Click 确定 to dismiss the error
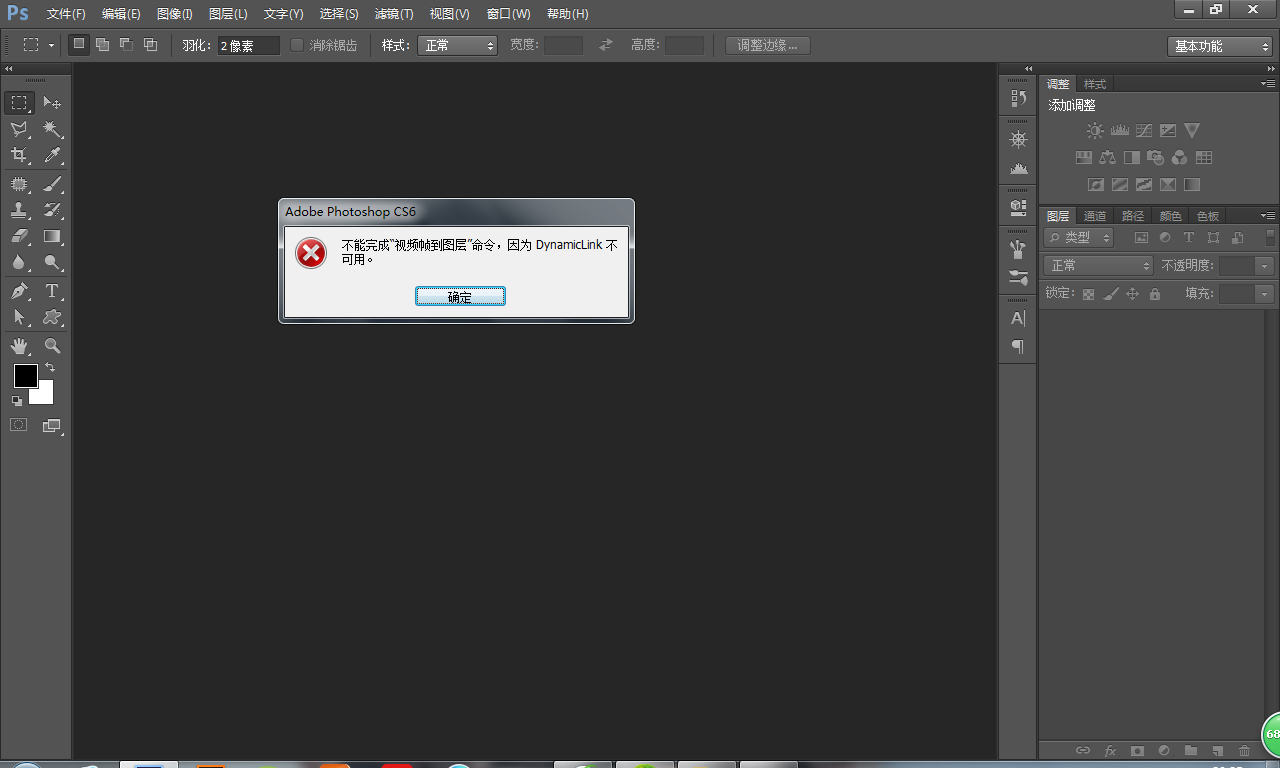Screen dimensions: 1280x768 tap(460, 296)
